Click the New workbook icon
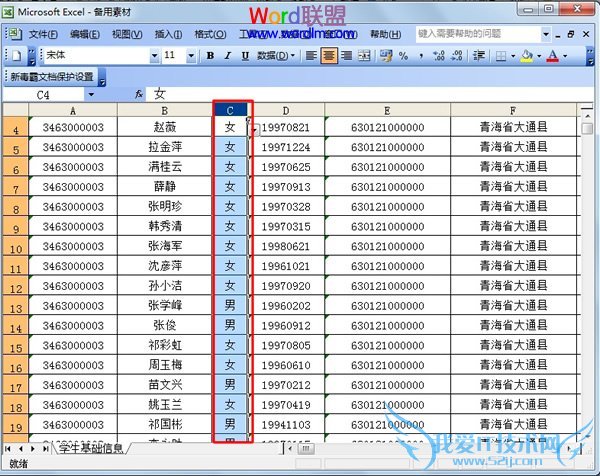Image resolution: width=600 pixels, height=476 pixels. 16,56
